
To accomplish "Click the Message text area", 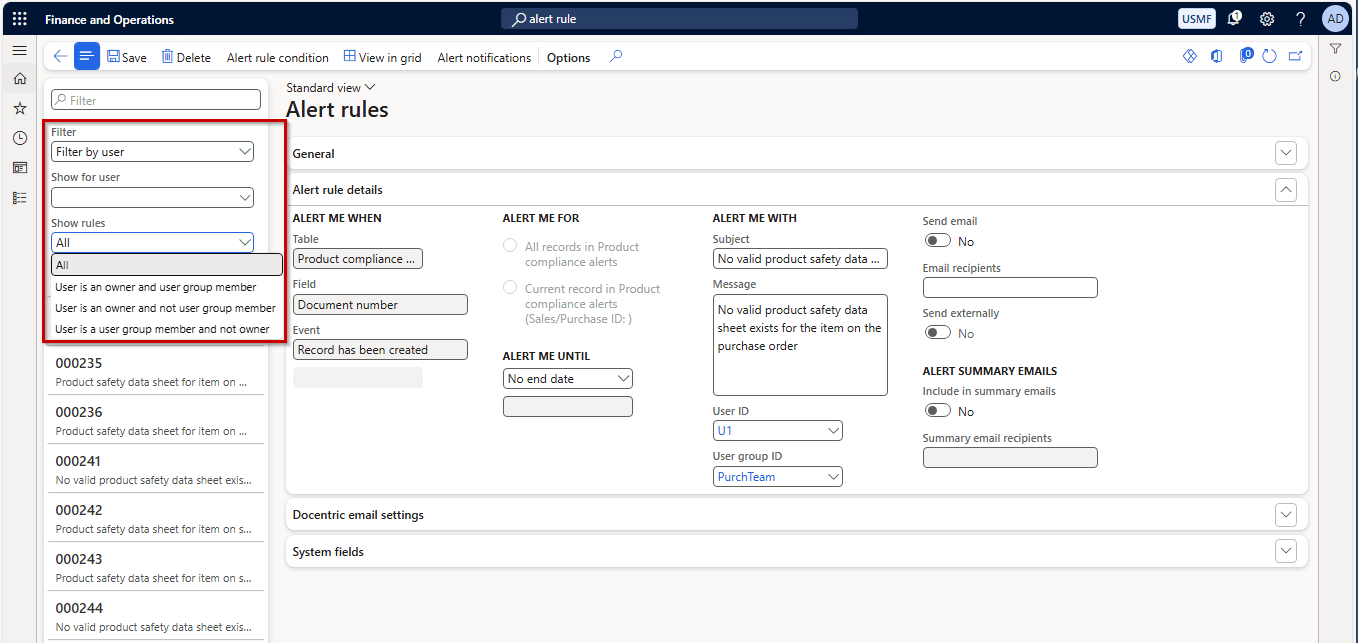I will pyautogui.click(x=800, y=346).
